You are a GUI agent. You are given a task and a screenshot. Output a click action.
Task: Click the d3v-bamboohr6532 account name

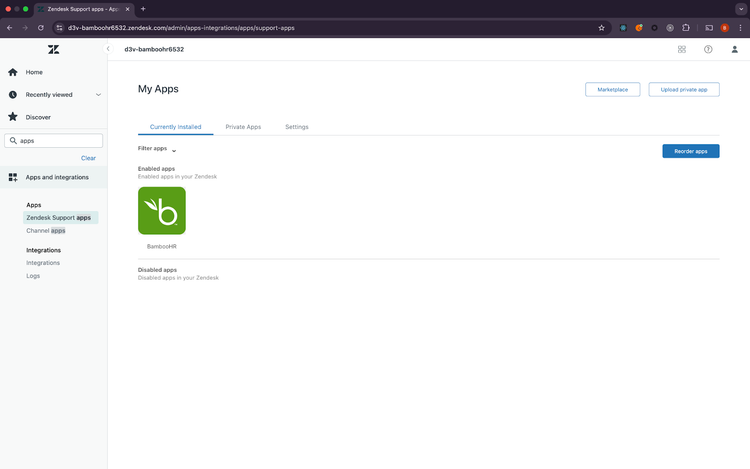pos(154,49)
